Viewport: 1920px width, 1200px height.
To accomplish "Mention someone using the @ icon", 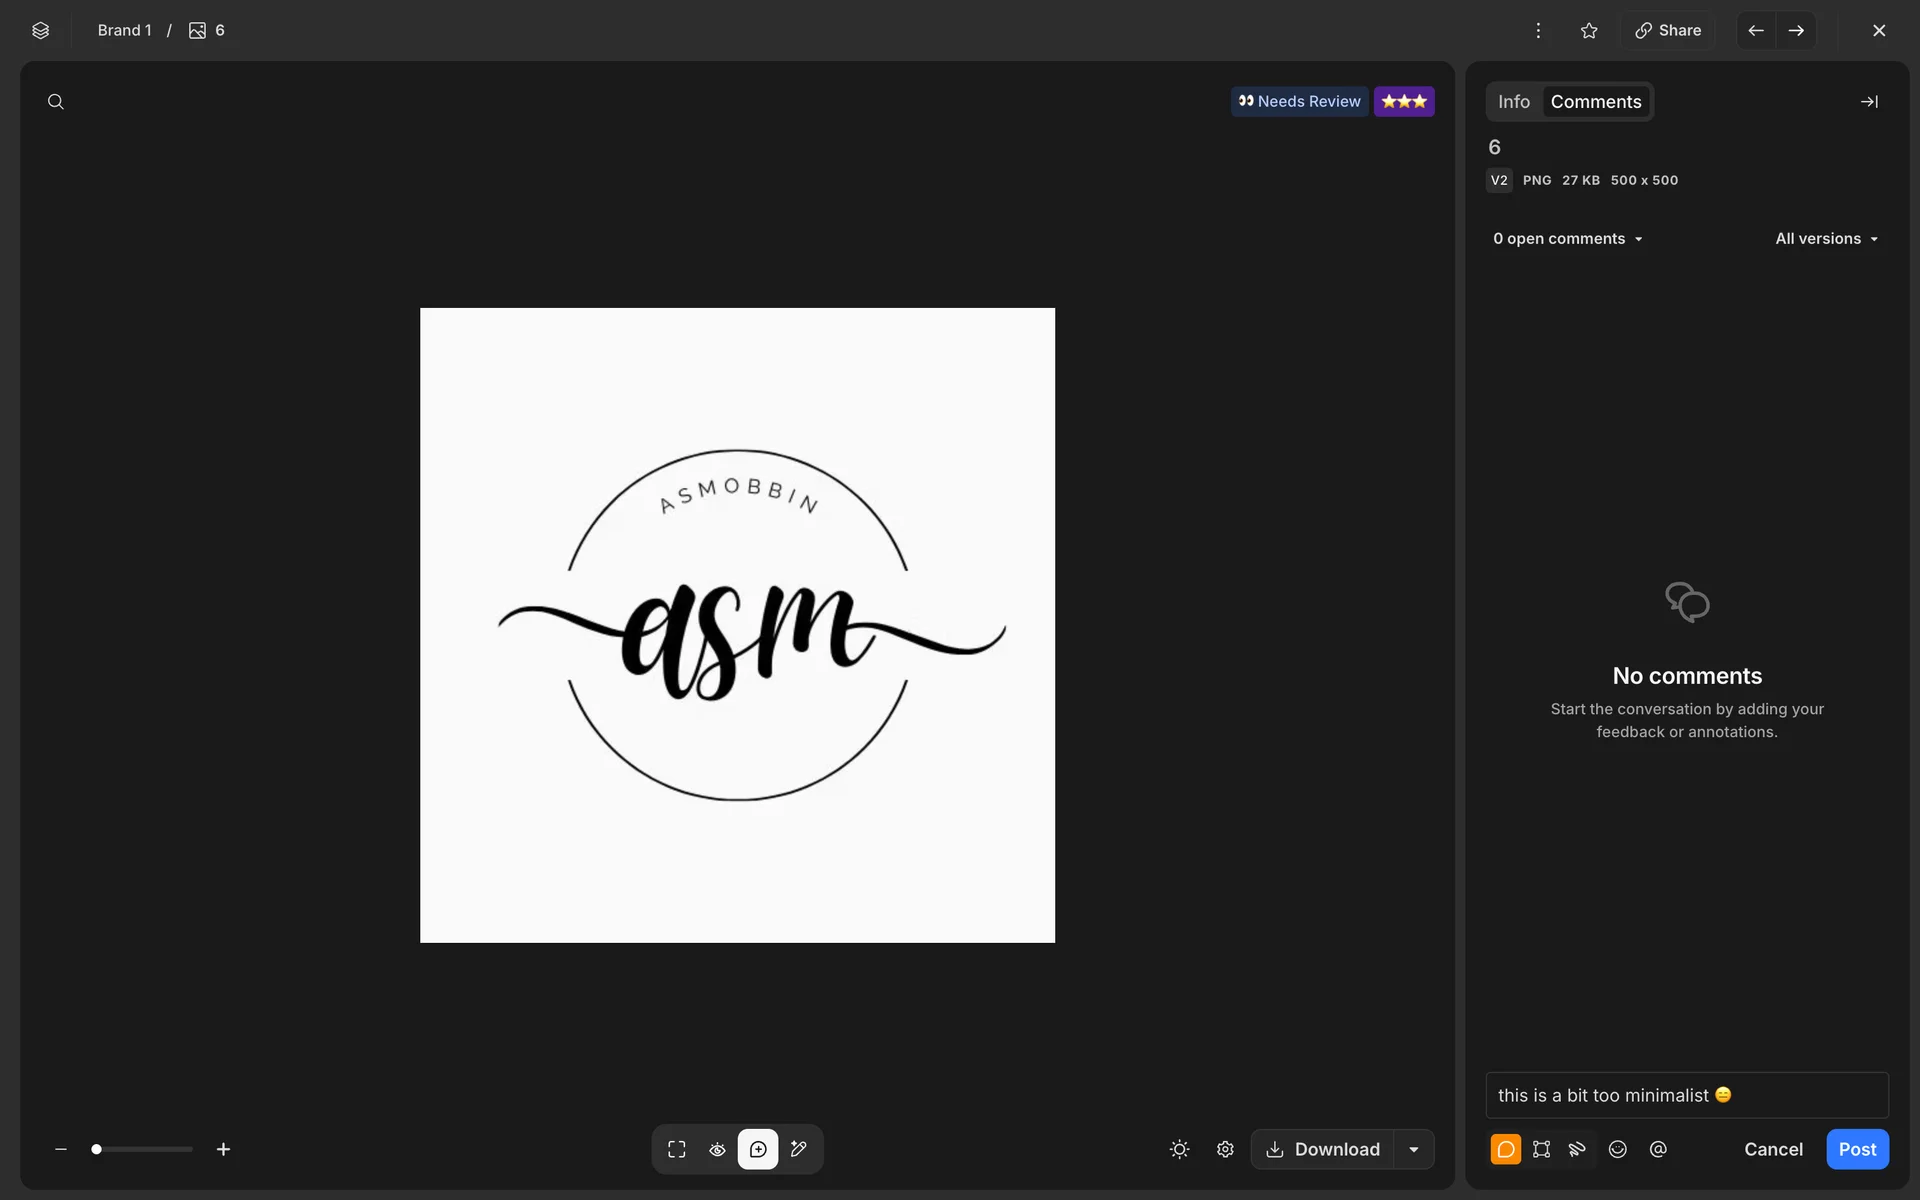I will (1658, 1149).
